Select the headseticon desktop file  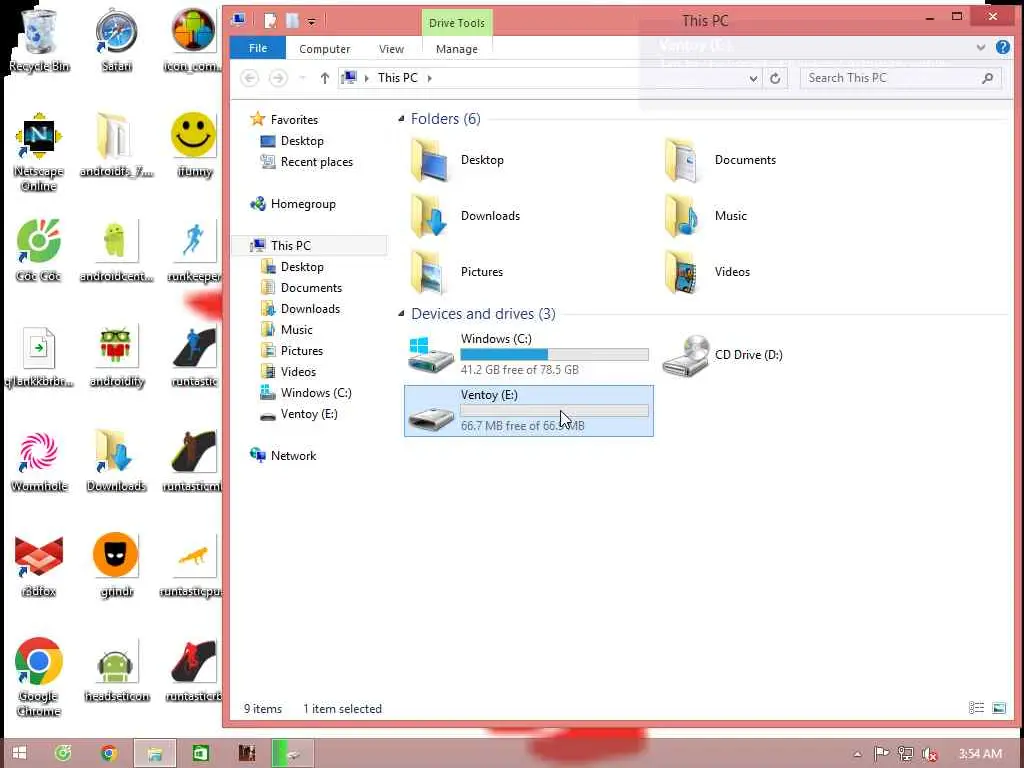[116, 670]
